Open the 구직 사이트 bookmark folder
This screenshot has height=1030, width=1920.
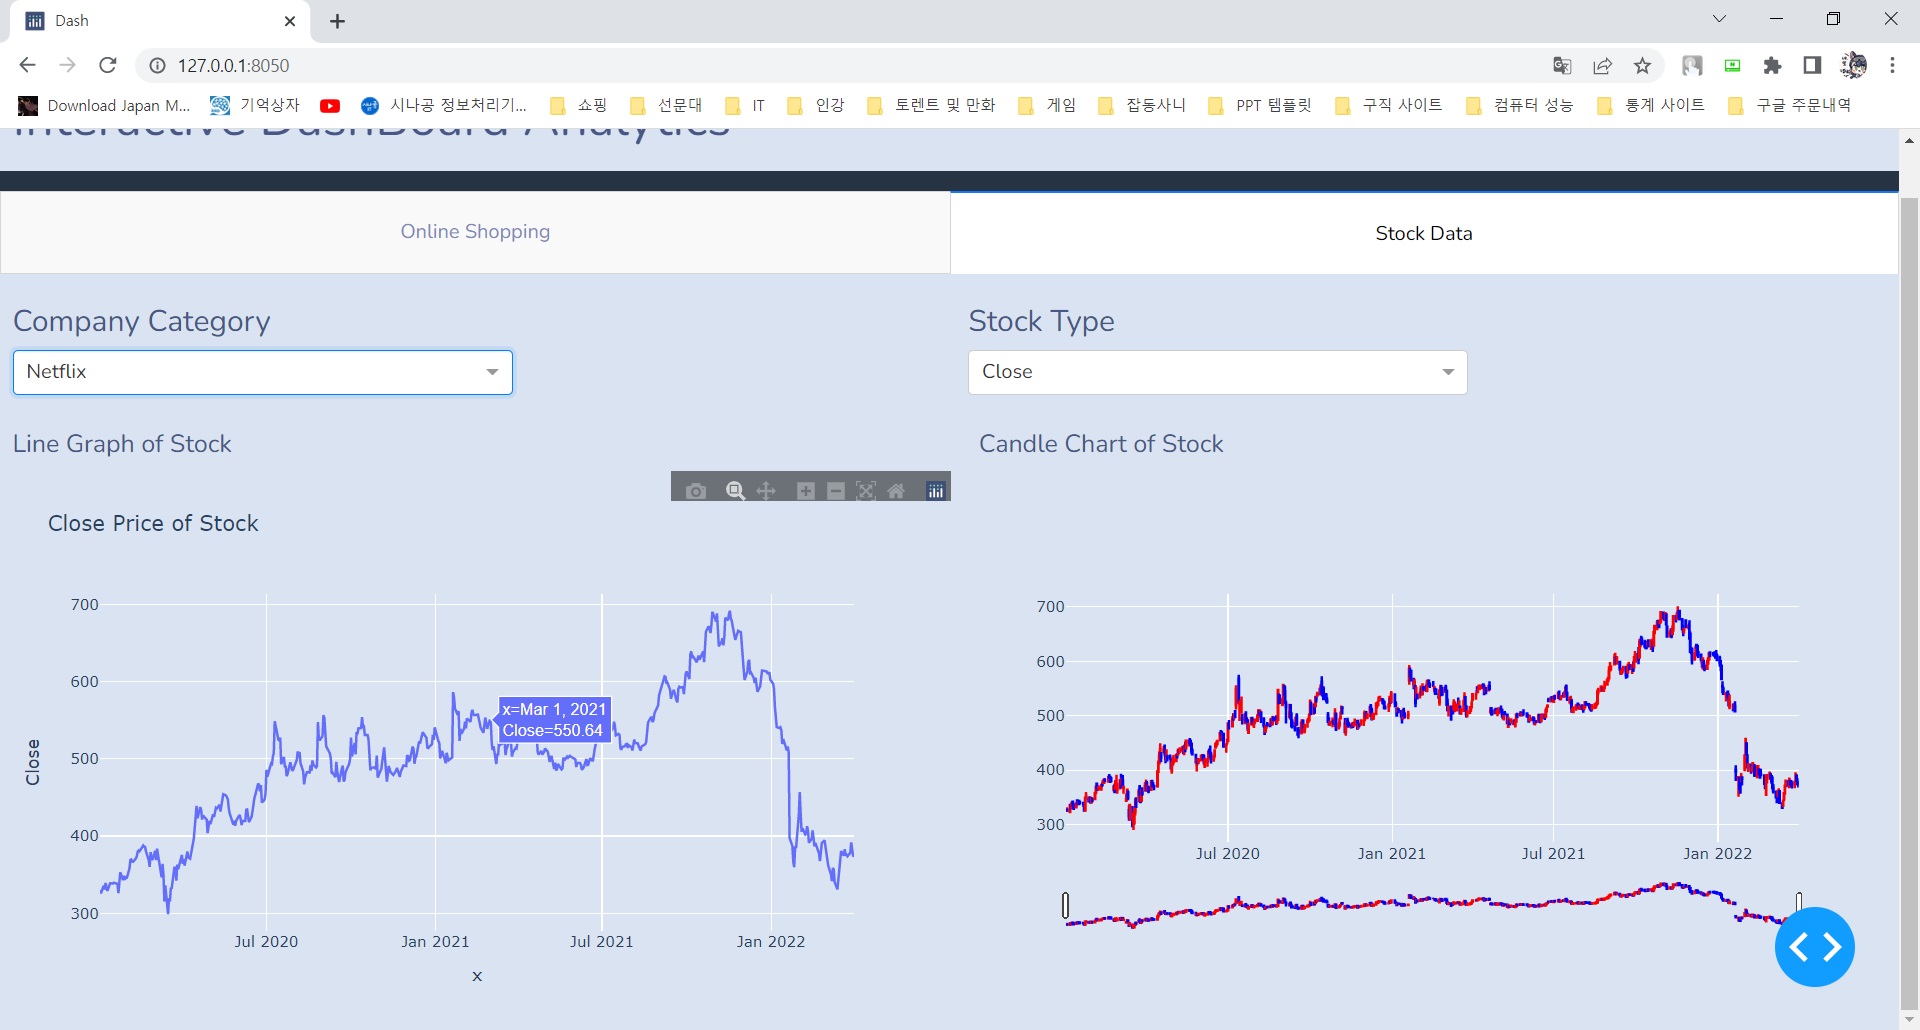click(1389, 106)
